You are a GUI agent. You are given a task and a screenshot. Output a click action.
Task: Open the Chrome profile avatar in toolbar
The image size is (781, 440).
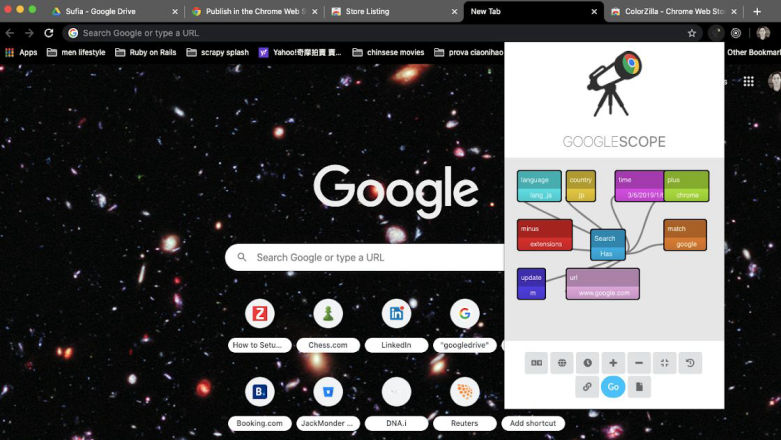763,33
